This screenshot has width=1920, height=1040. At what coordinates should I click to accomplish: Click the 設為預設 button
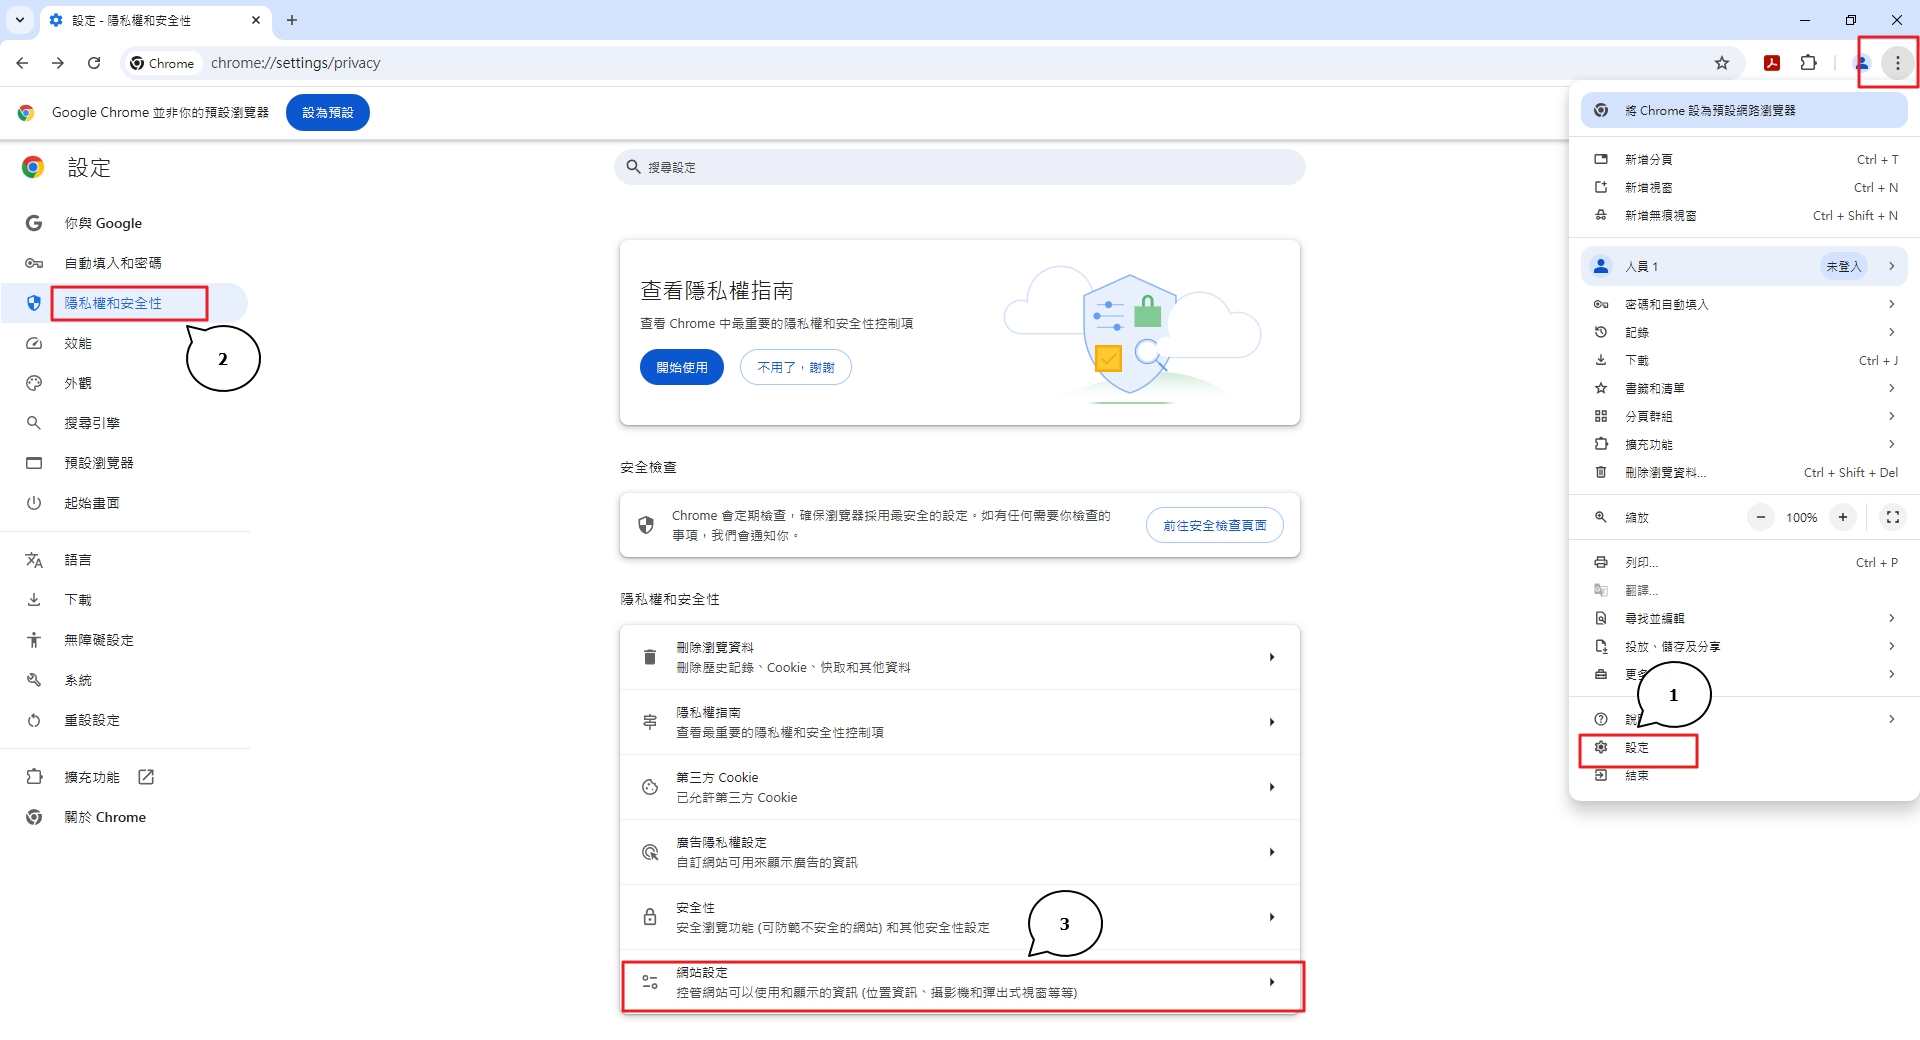327,113
